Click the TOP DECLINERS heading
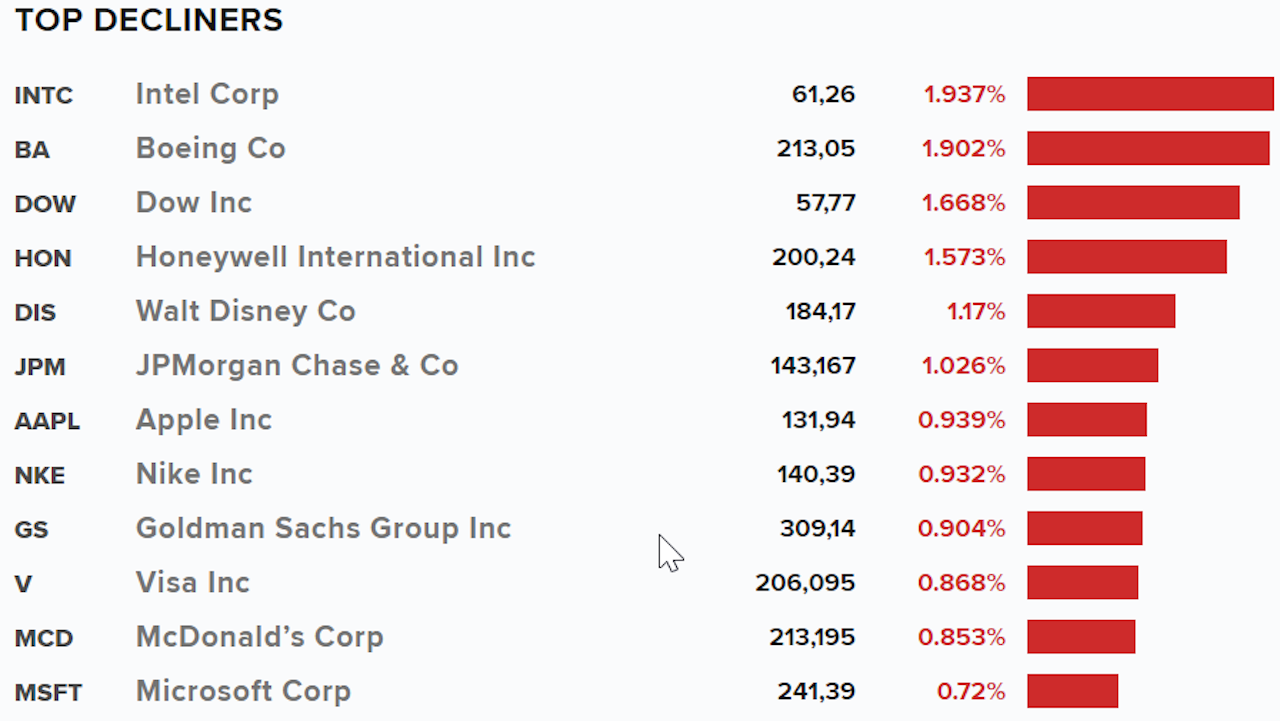The image size is (1280, 721). tap(149, 20)
